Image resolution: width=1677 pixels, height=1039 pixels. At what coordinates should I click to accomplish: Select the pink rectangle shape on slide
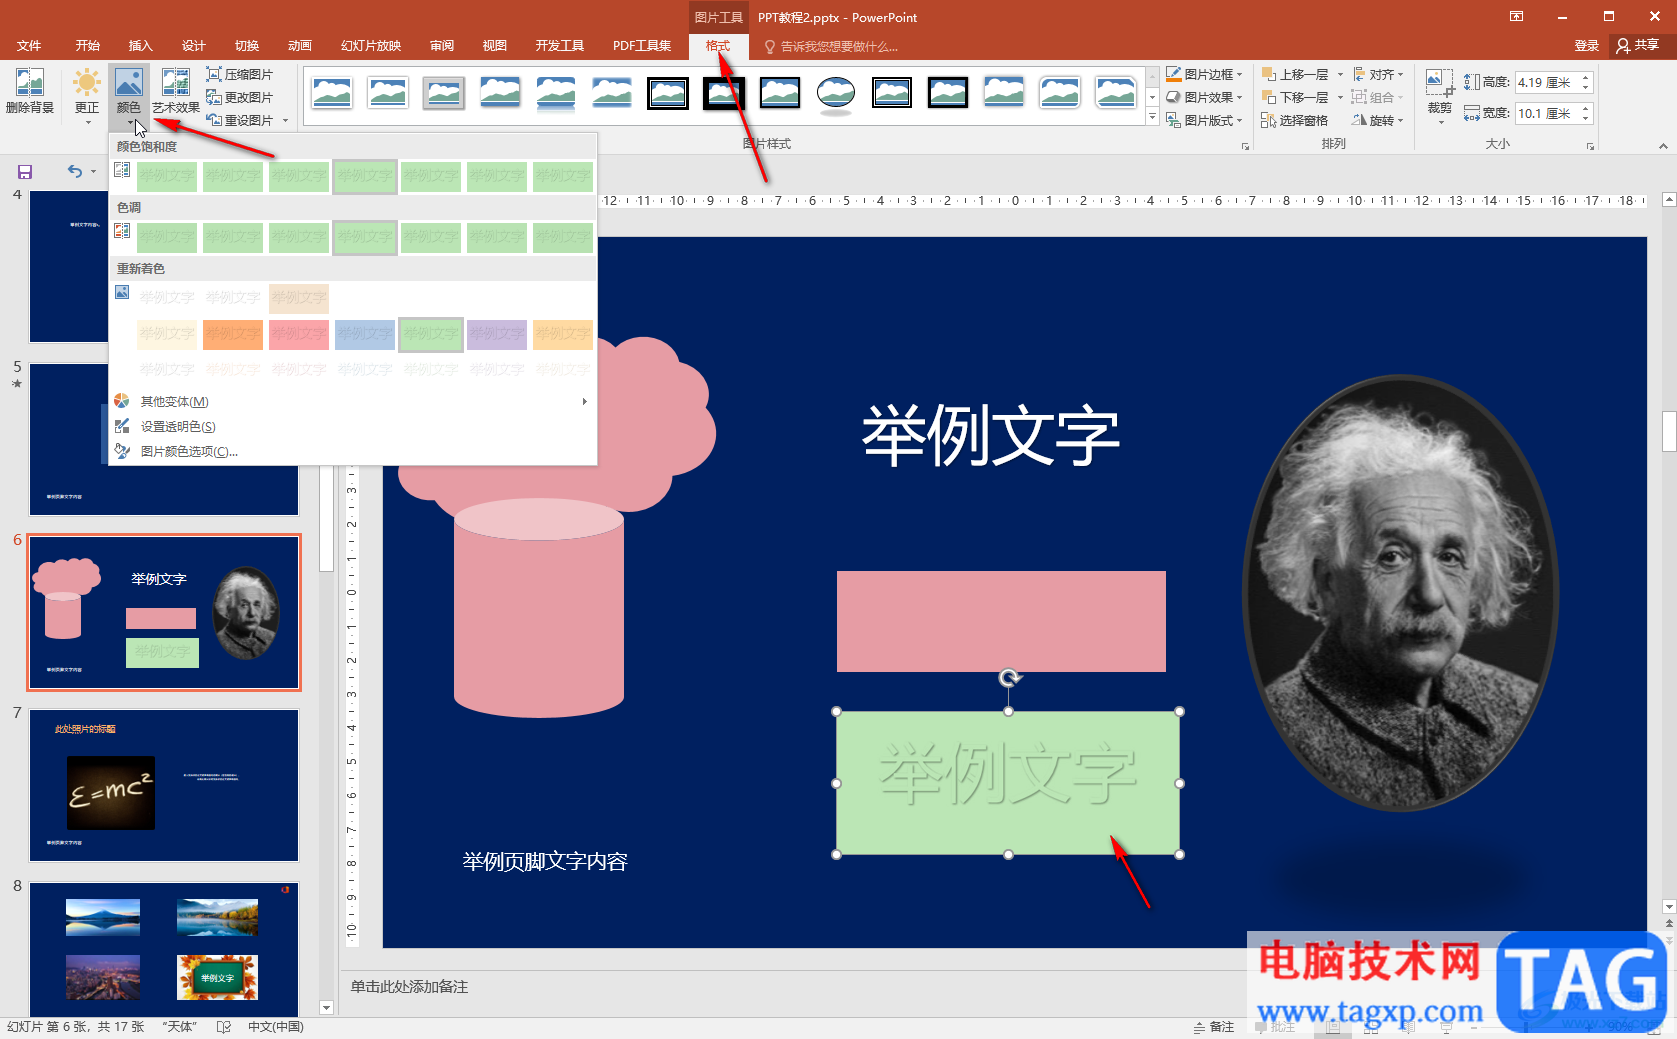pos(1001,621)
